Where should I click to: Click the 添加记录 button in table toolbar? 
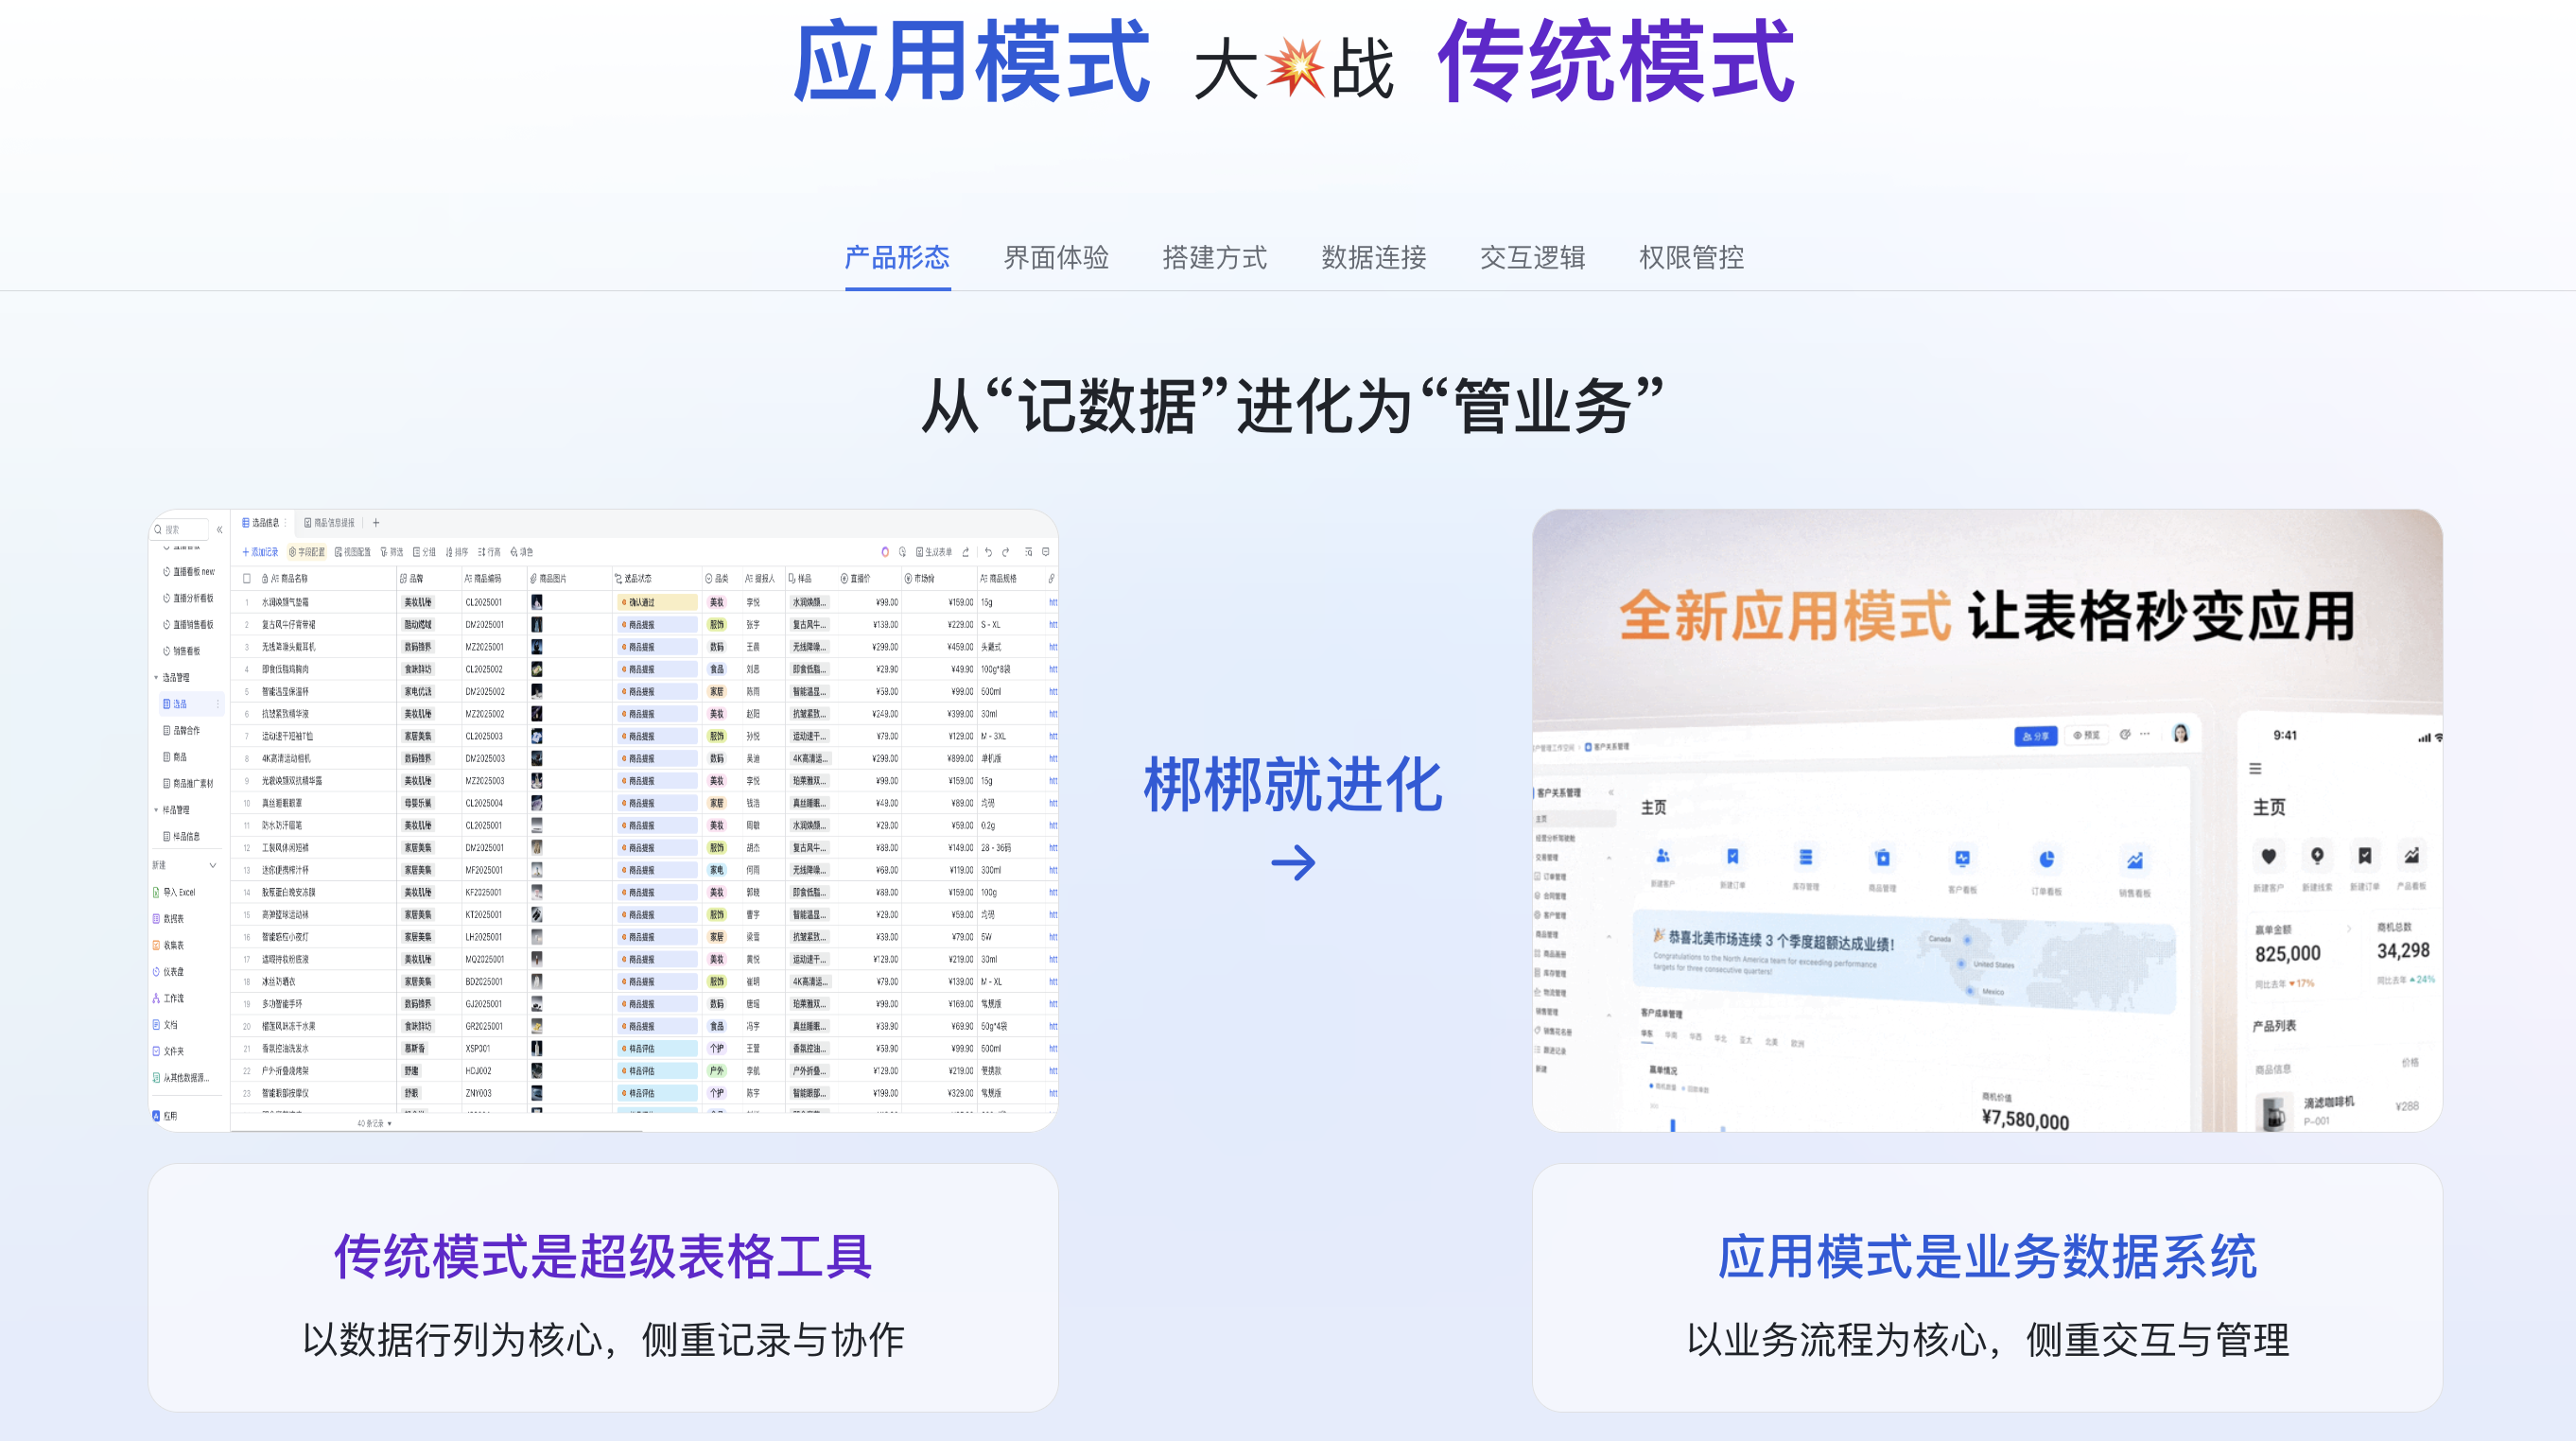click(260, 552)
